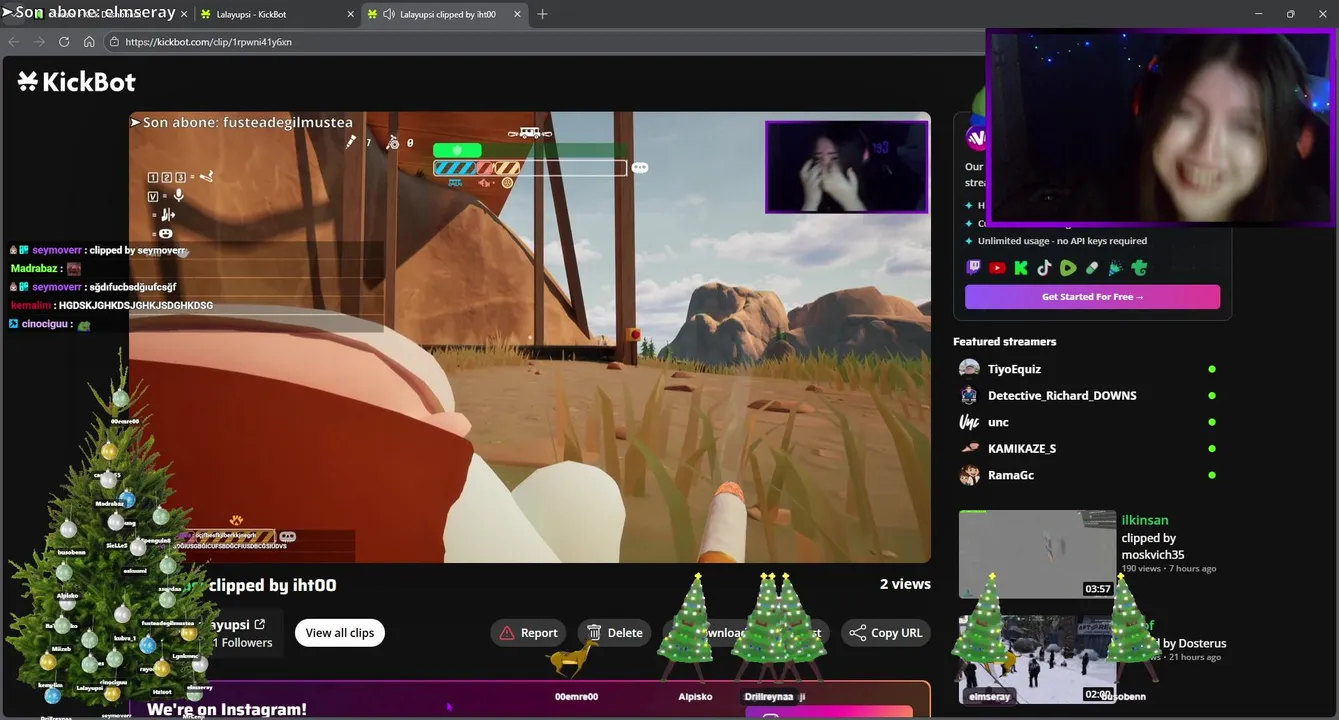Screen dimensions: 1339x720
Task: Click the View all clips button
Action: (x=340, y=633)
